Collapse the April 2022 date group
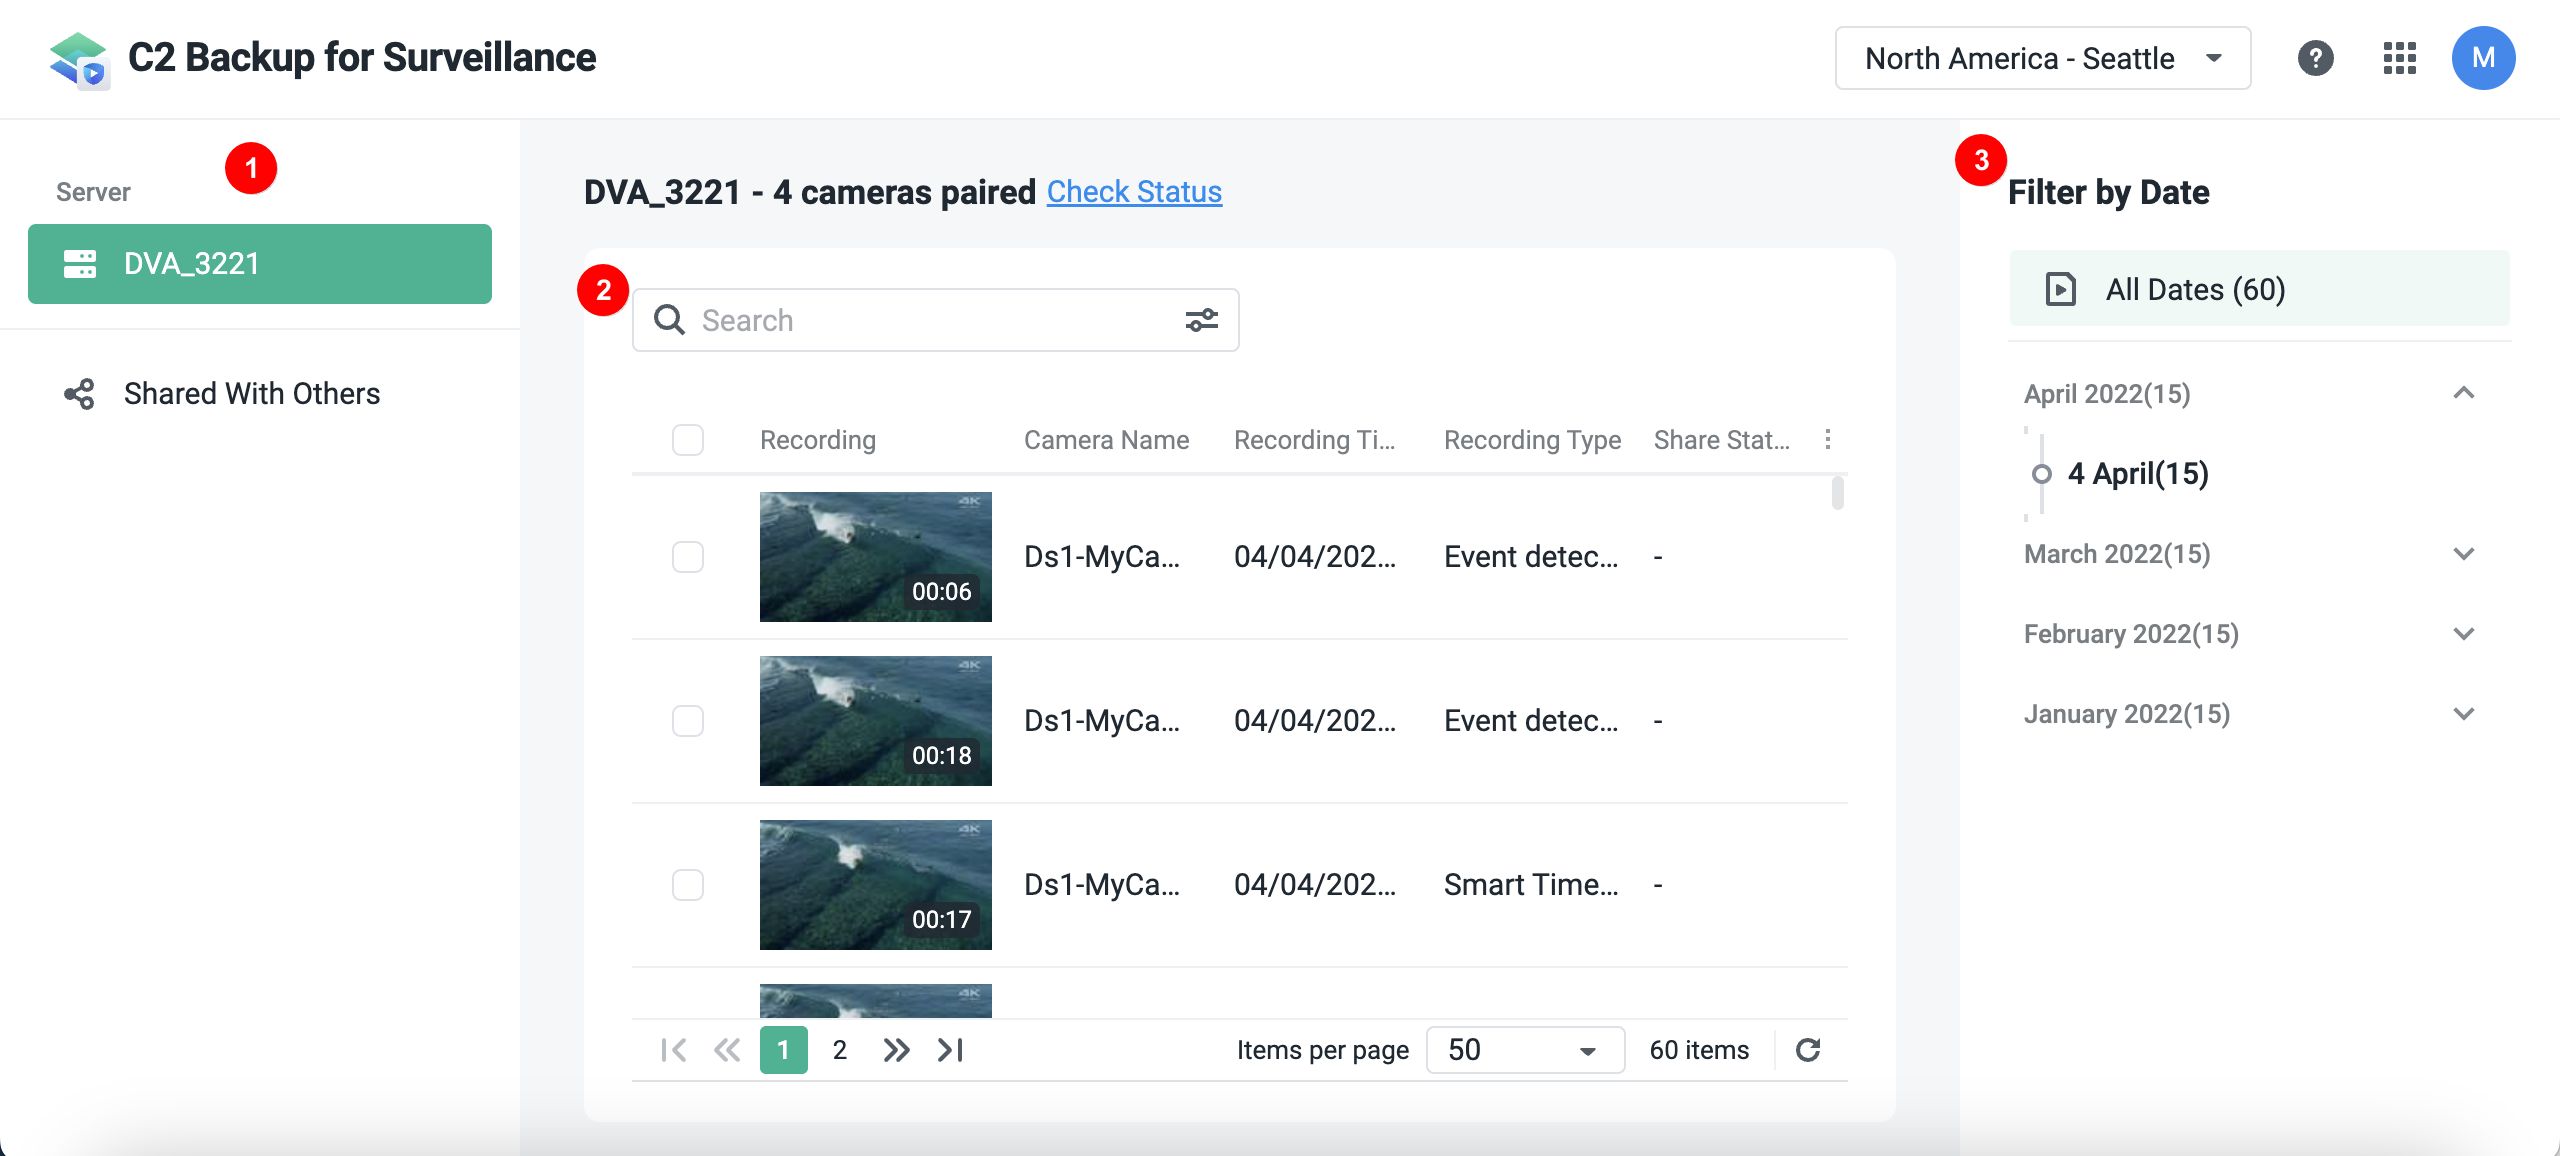 (x=2465, y=392)
